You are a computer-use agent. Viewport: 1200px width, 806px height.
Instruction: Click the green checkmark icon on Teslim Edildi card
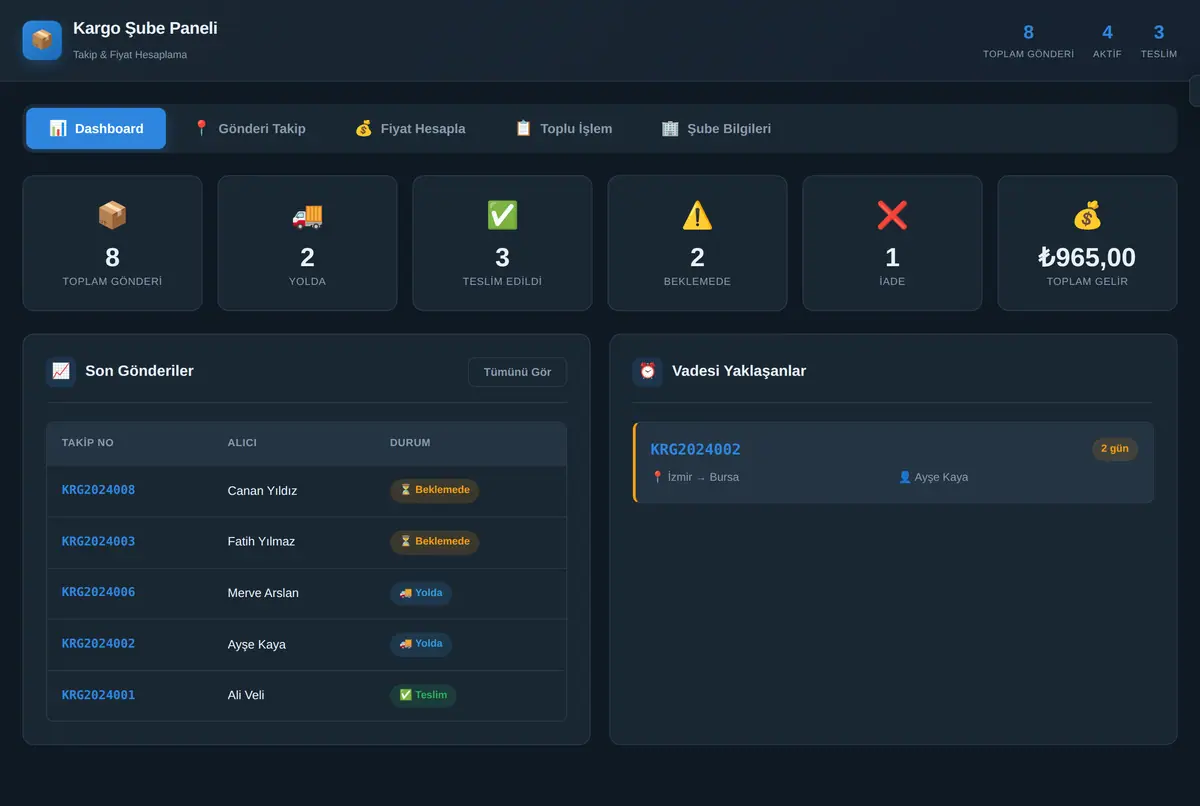pyautogui.click(x=502, y=215)
